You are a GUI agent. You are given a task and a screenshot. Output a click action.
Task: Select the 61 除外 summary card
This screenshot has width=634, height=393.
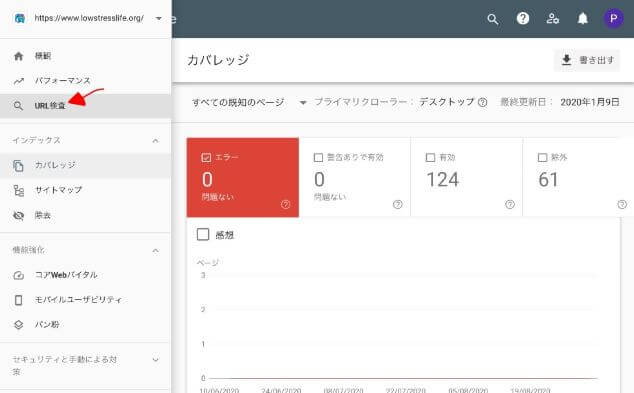click(578, 177)
